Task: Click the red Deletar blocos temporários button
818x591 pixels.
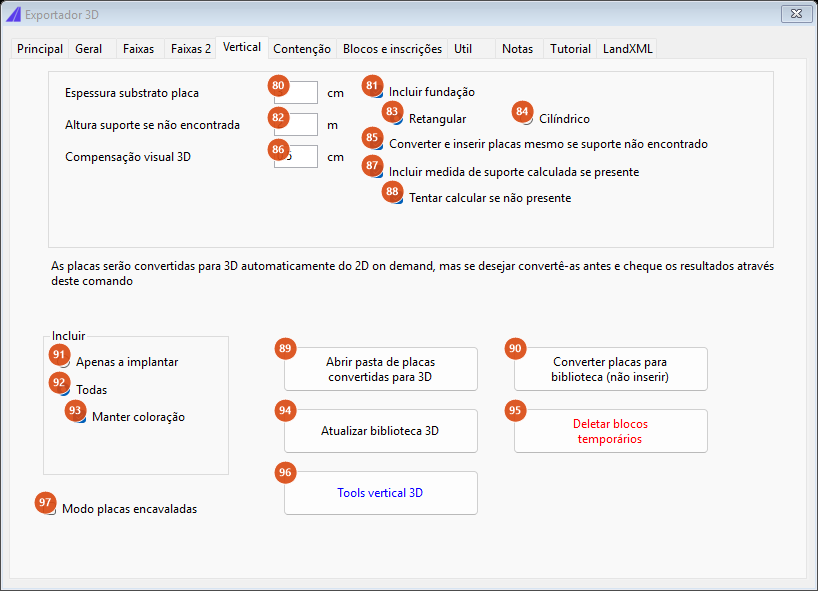Action: point(611,431)
